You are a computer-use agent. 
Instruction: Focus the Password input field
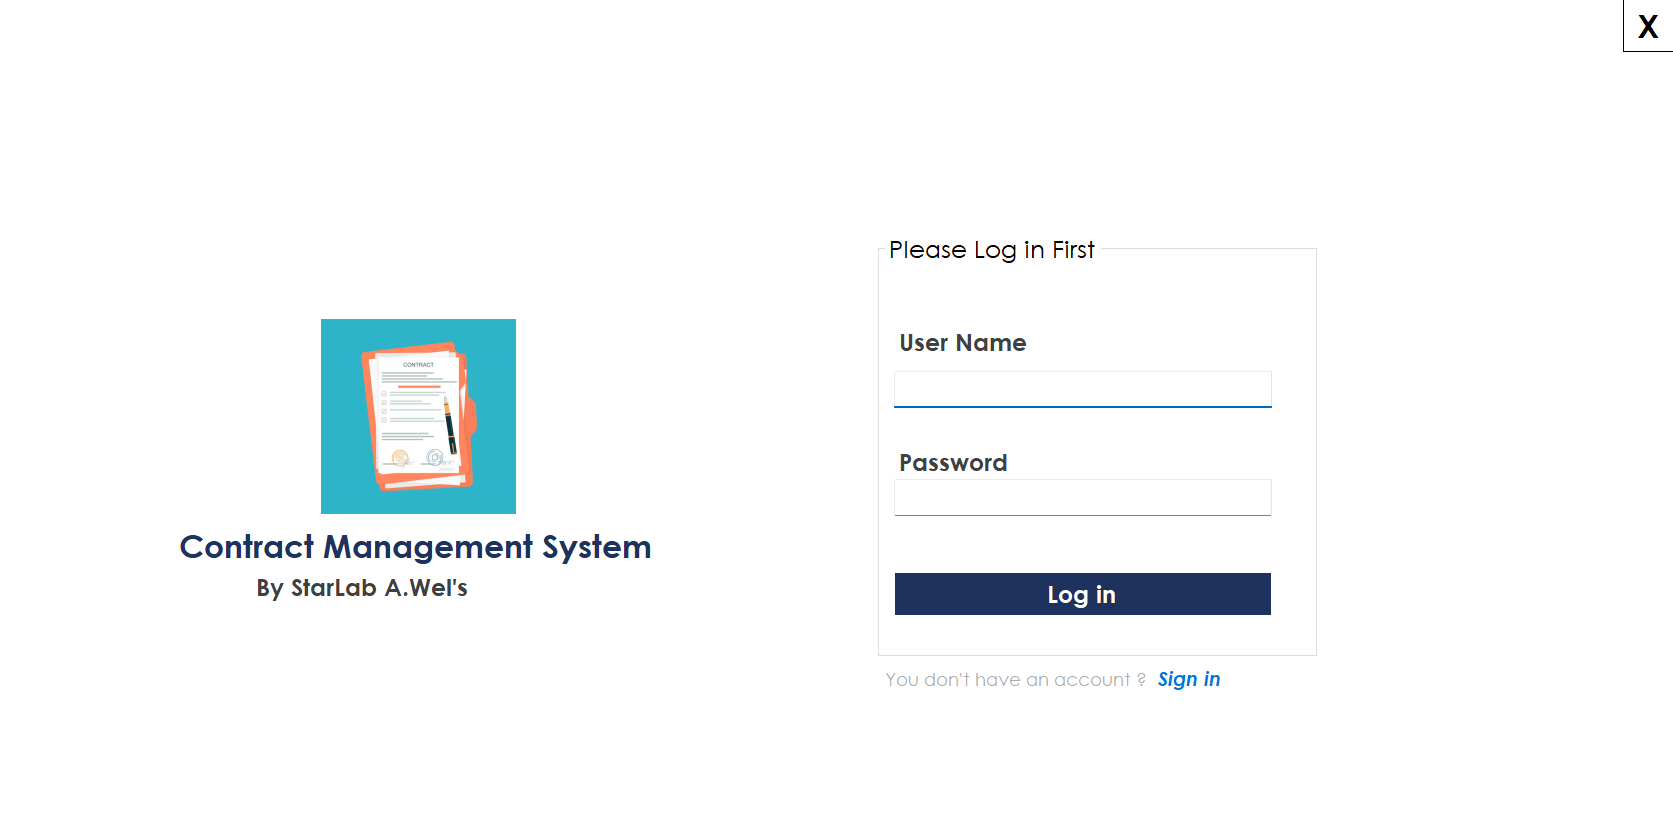(1082, 497)
